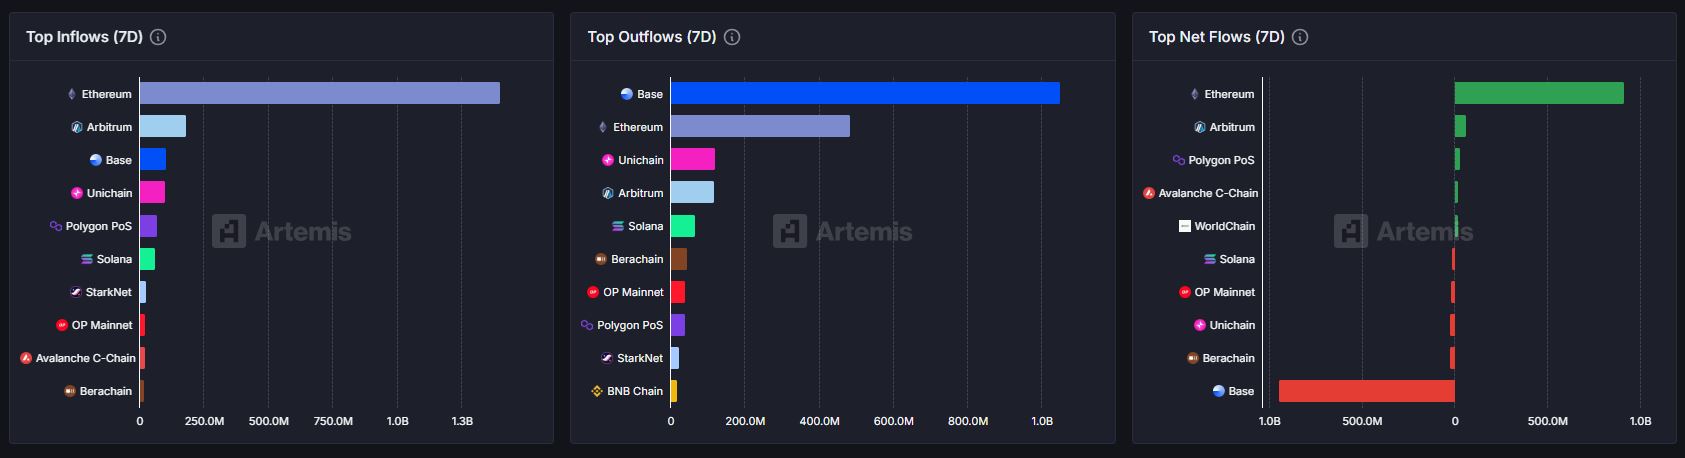Click the 1.3B axis value in Top Inflows
1685x458 pixels.
point(462,421)
